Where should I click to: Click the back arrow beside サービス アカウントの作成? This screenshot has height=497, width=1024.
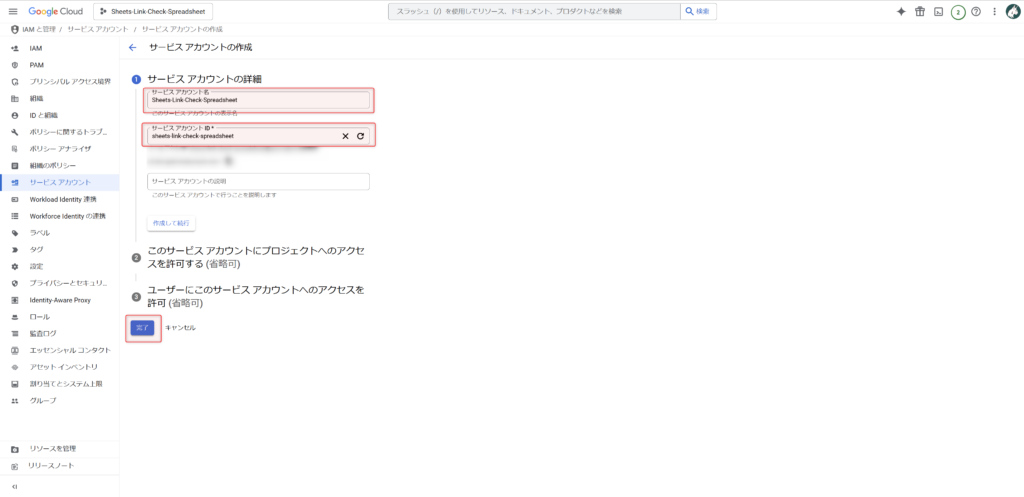(x=133, y=47)
